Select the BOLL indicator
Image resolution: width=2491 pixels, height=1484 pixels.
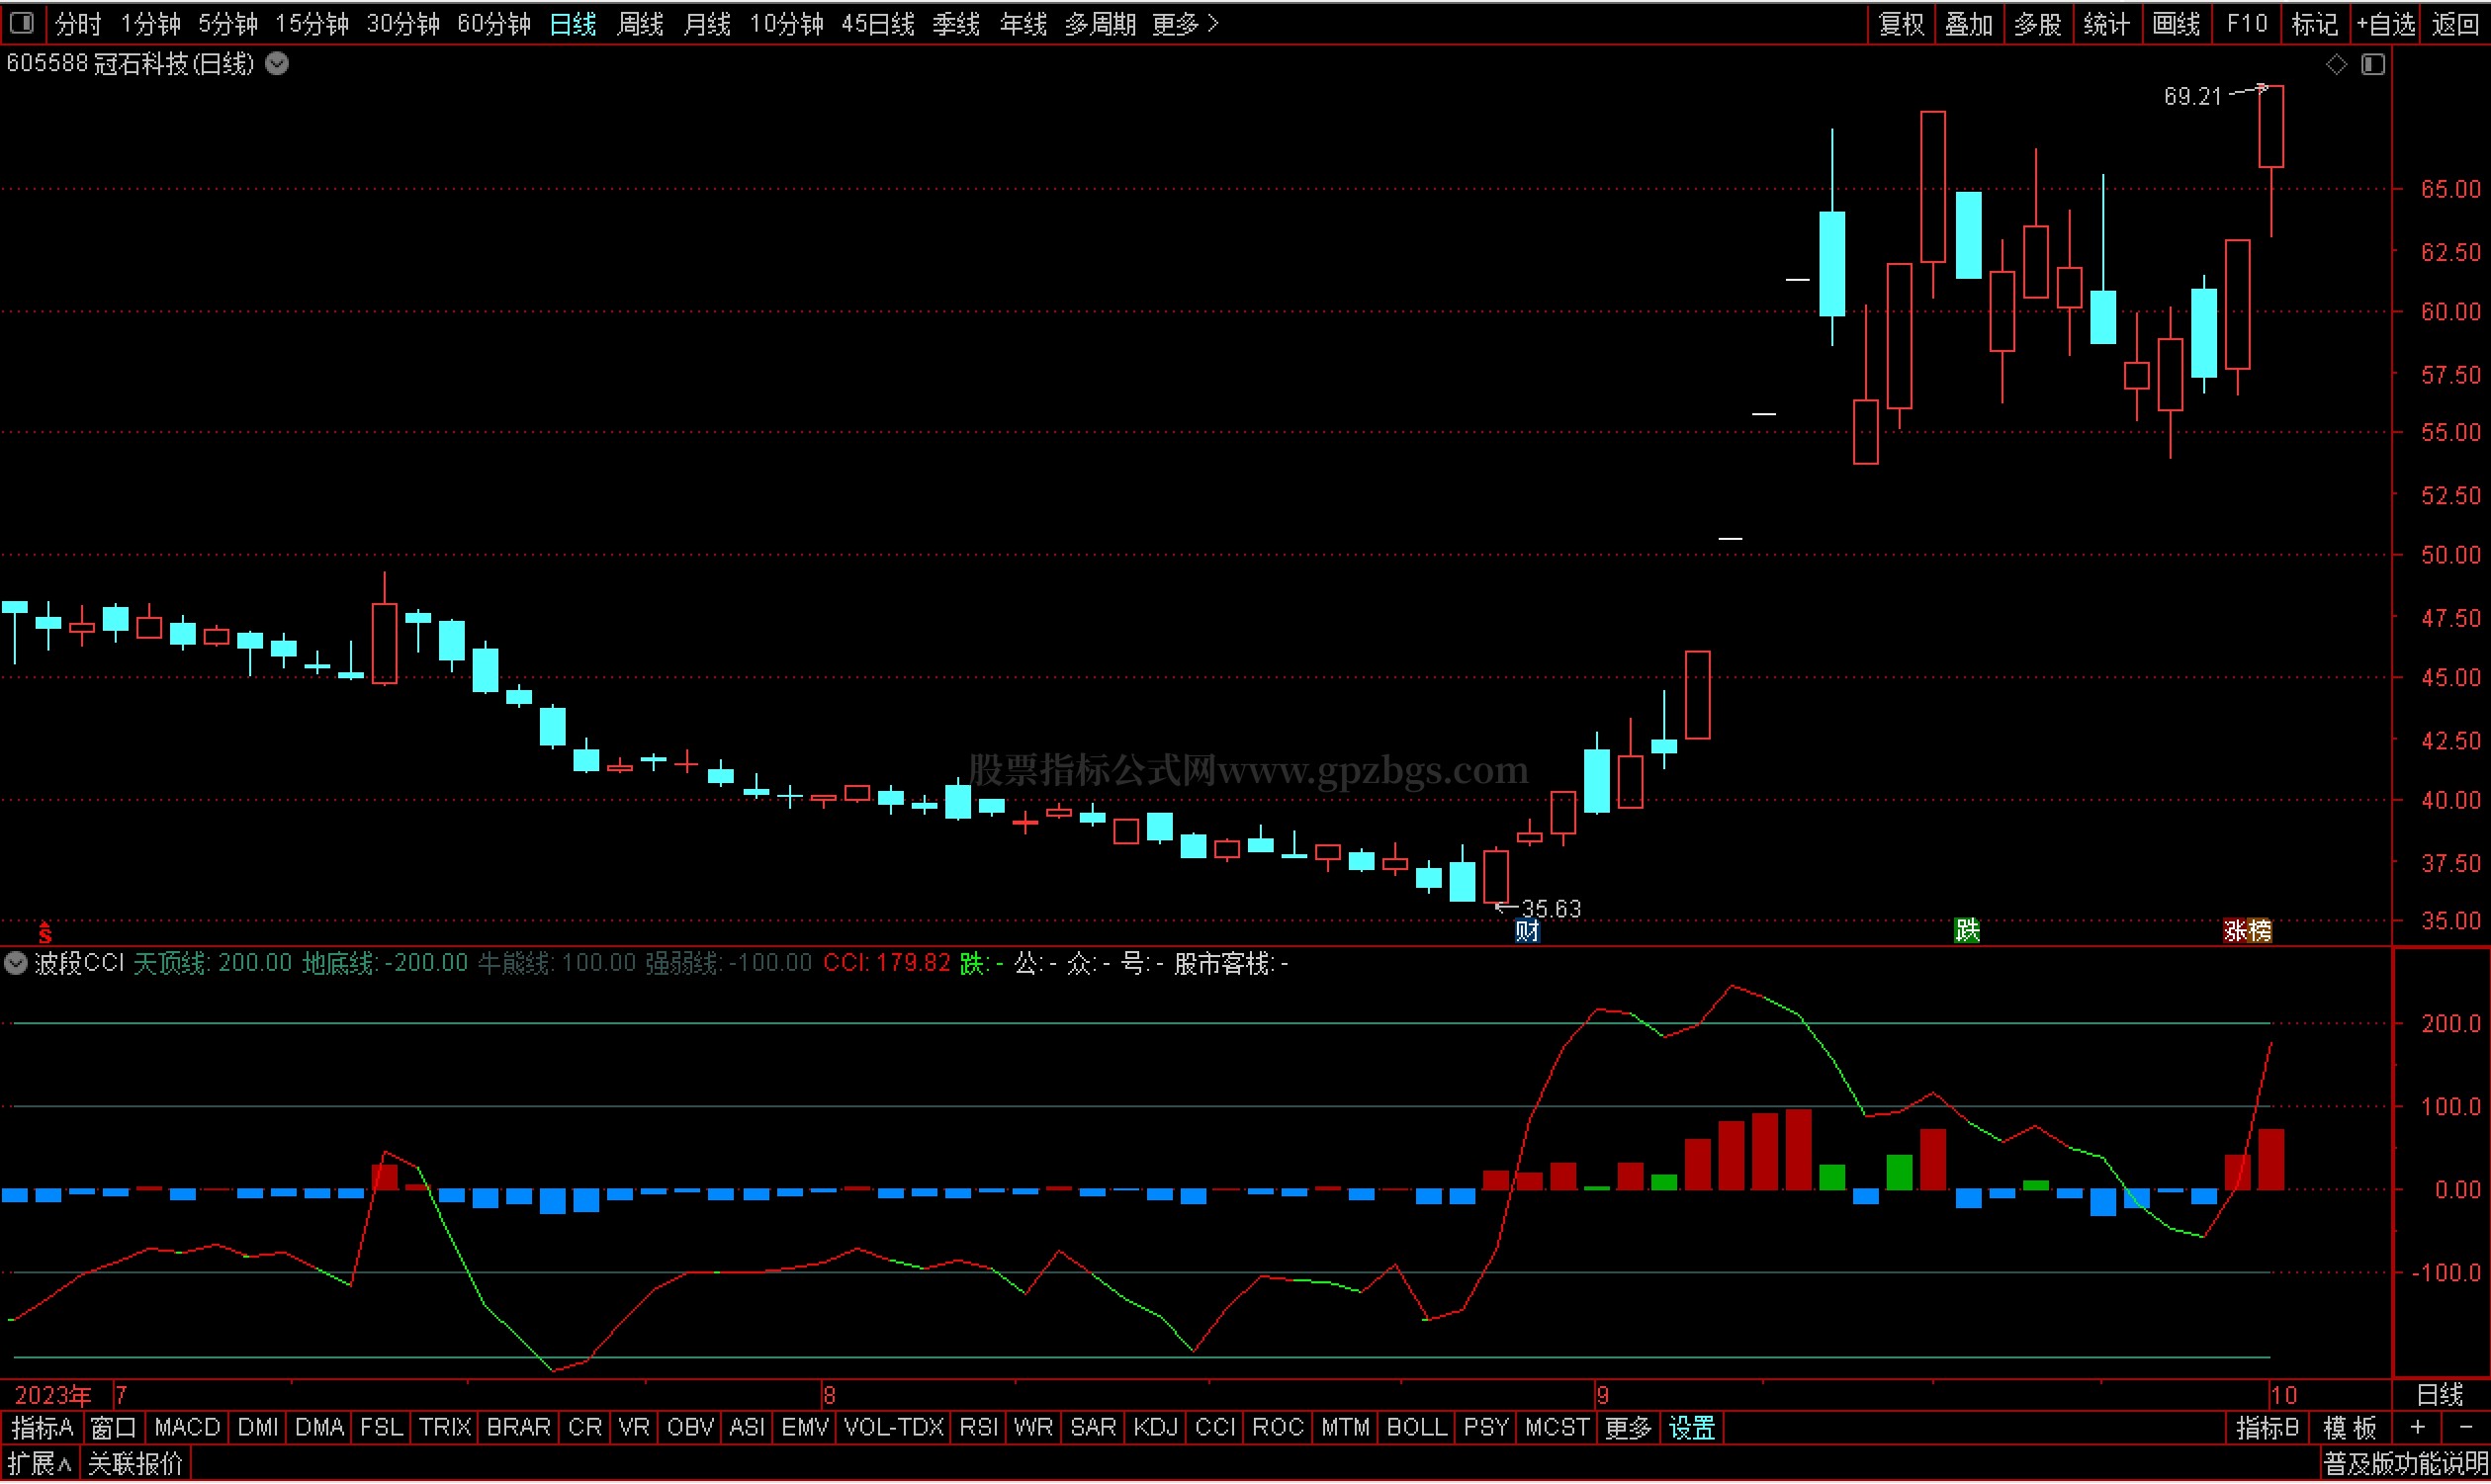[1417, 1429]
